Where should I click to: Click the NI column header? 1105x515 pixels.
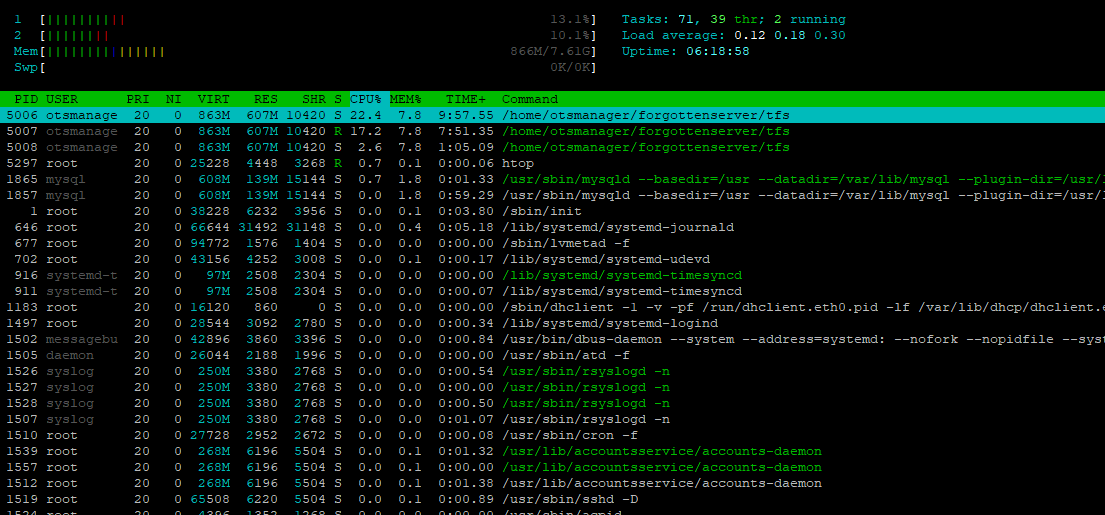[173, 99]
